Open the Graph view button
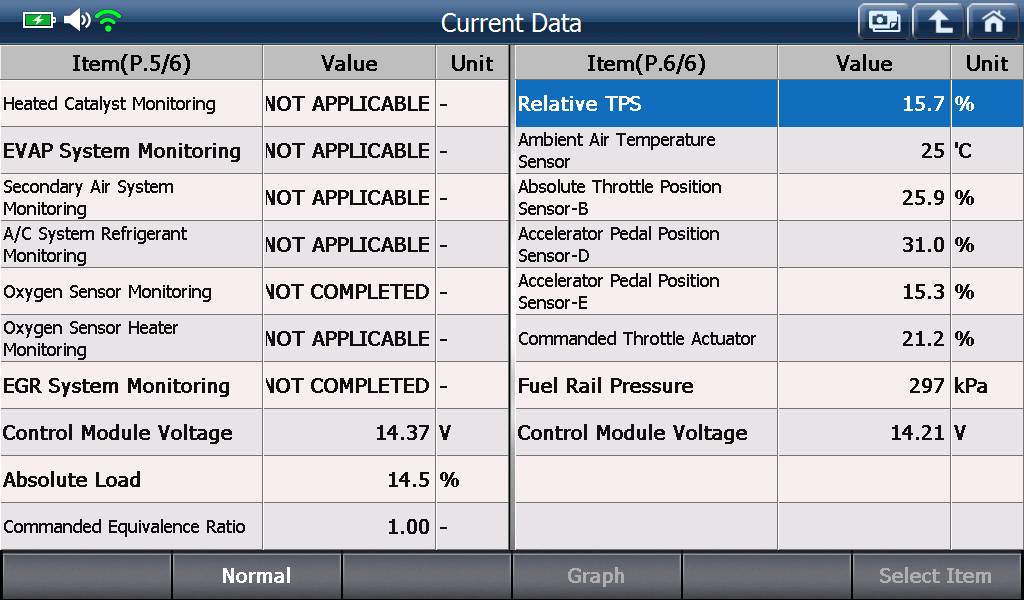 point(596,575)
